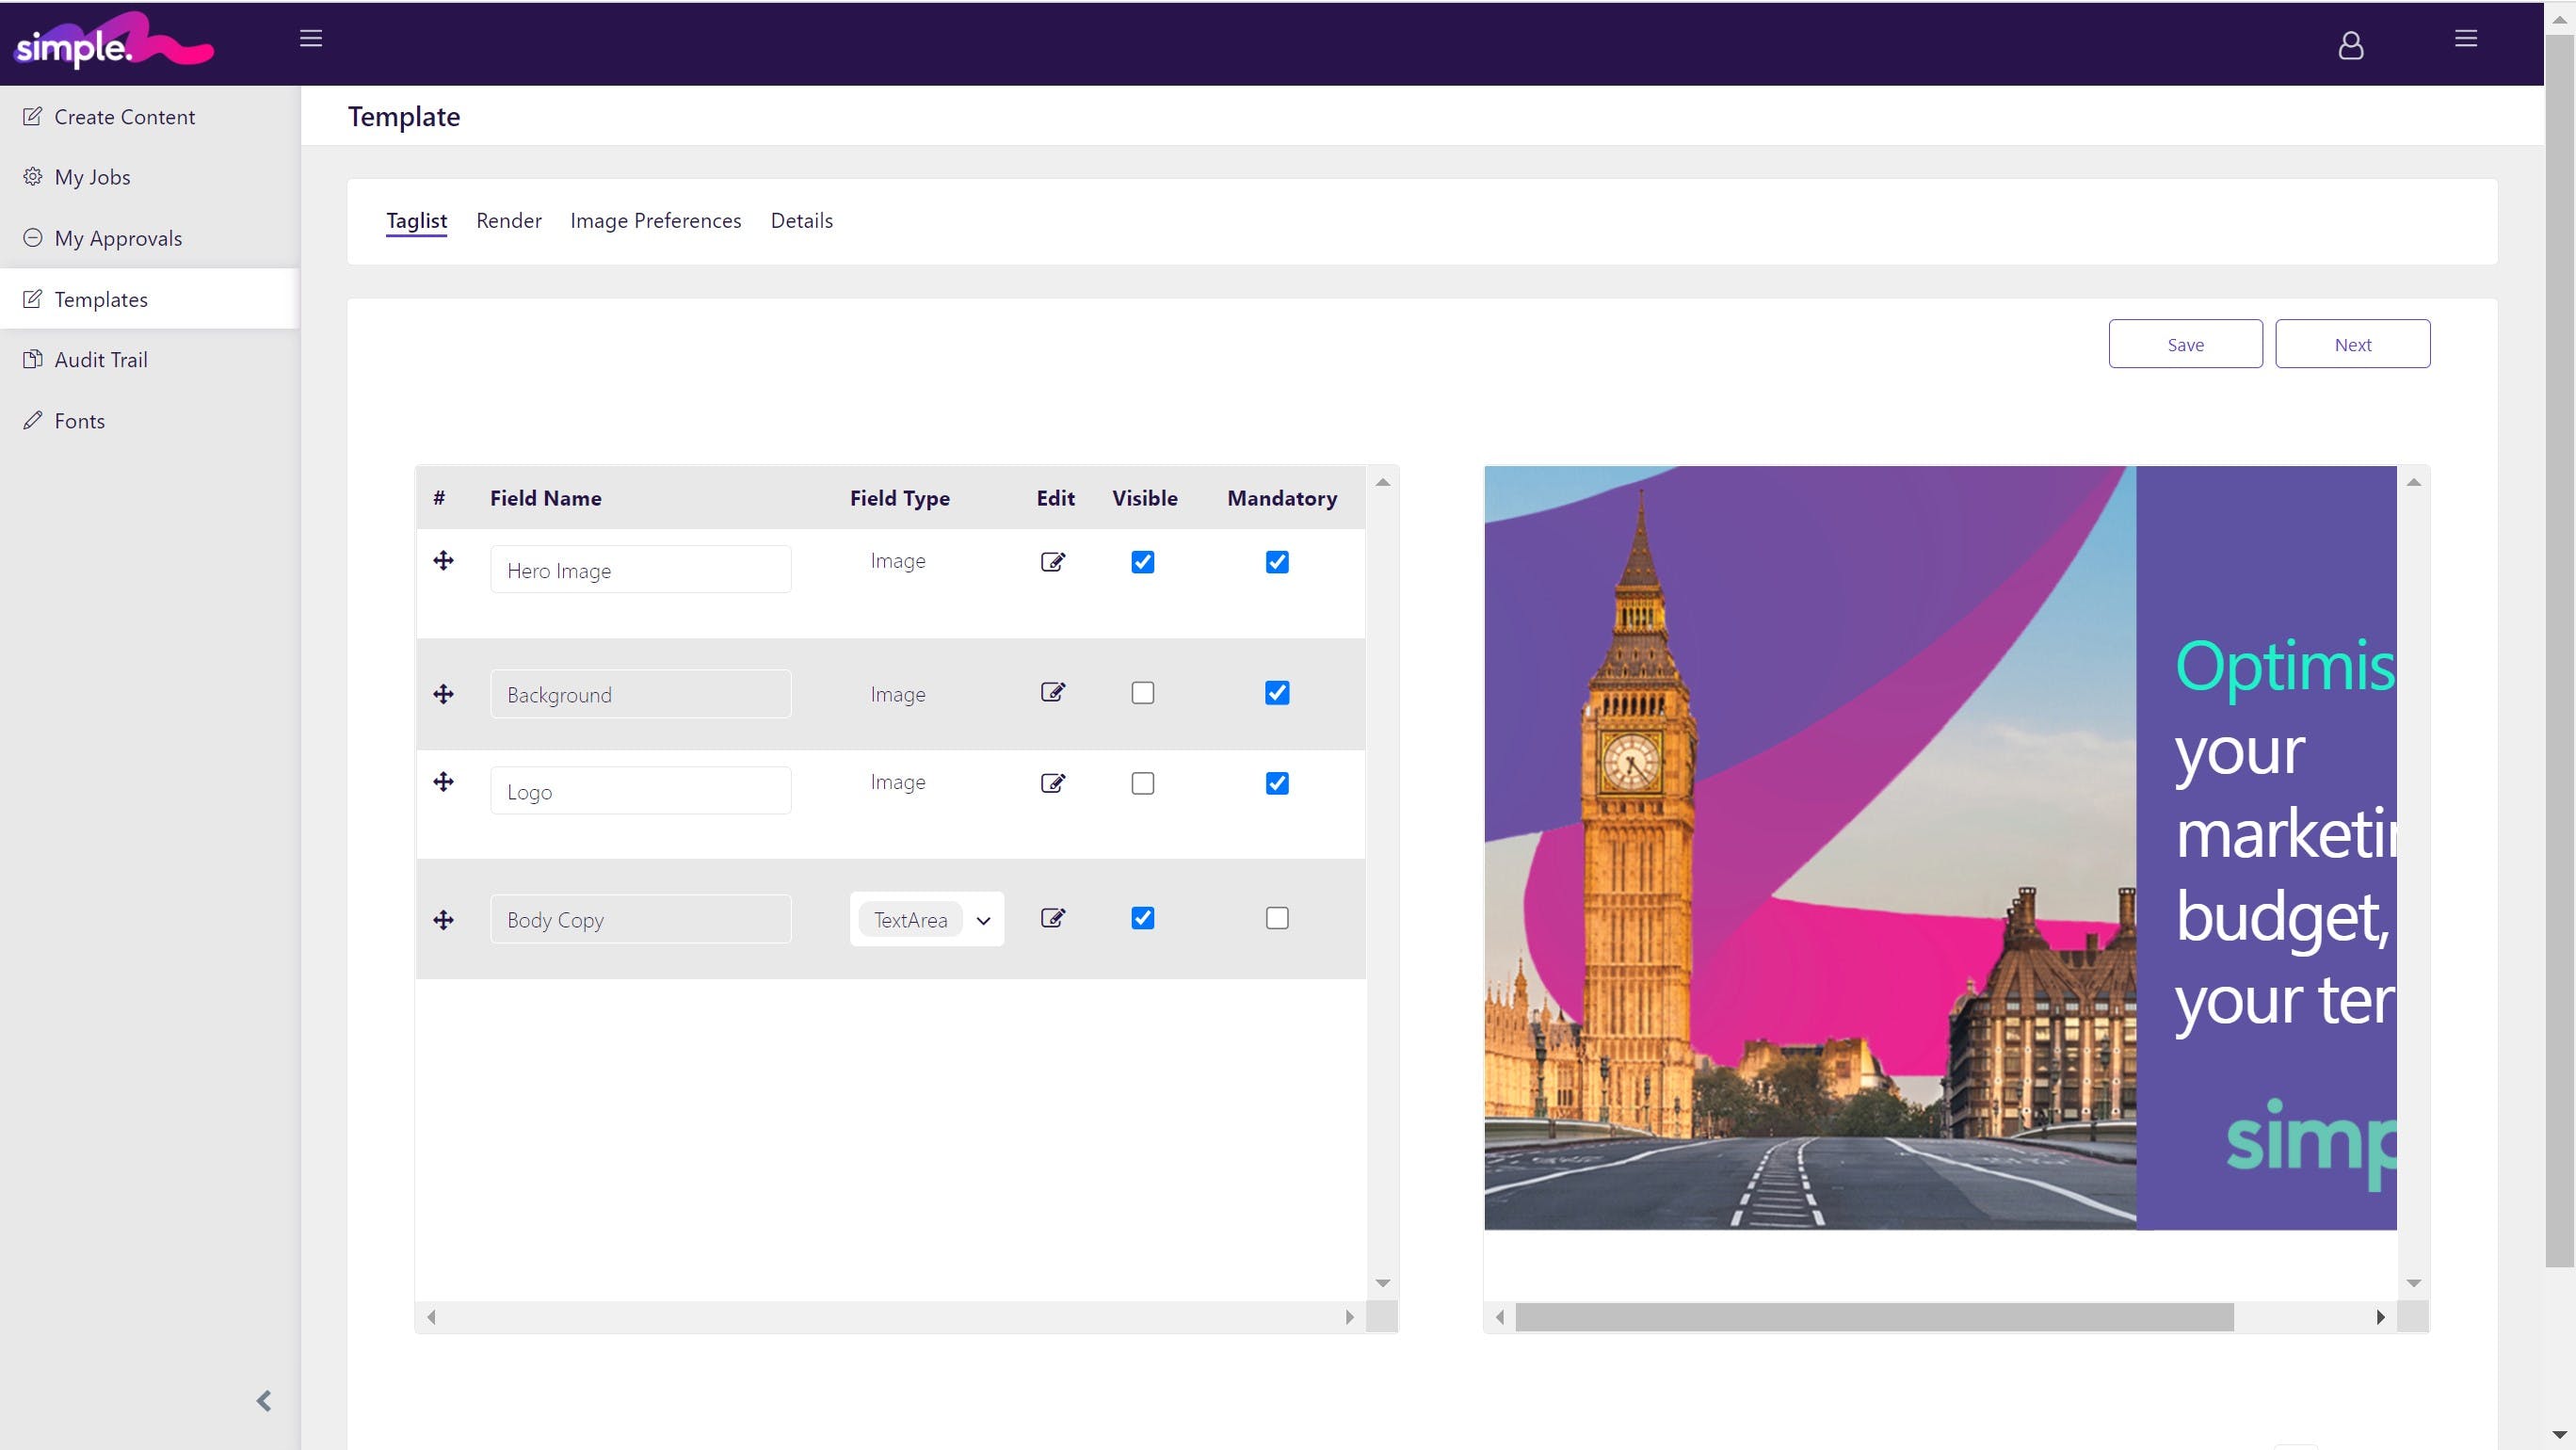Screen dimensions: 2576x1450
Task: Click the edit icon for Hero Image
Action: tap(1052, 562)
